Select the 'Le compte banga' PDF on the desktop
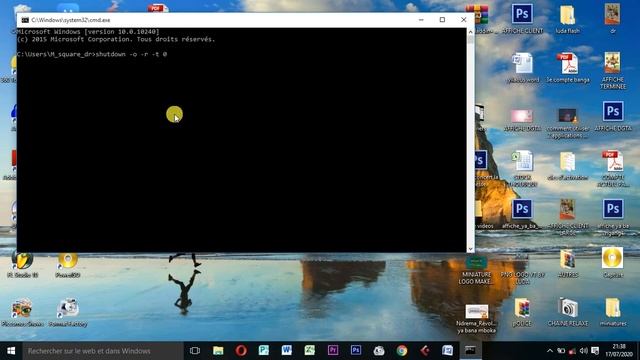Image resolution: width=640 pixels, height=360 pixels. [568, 68]
